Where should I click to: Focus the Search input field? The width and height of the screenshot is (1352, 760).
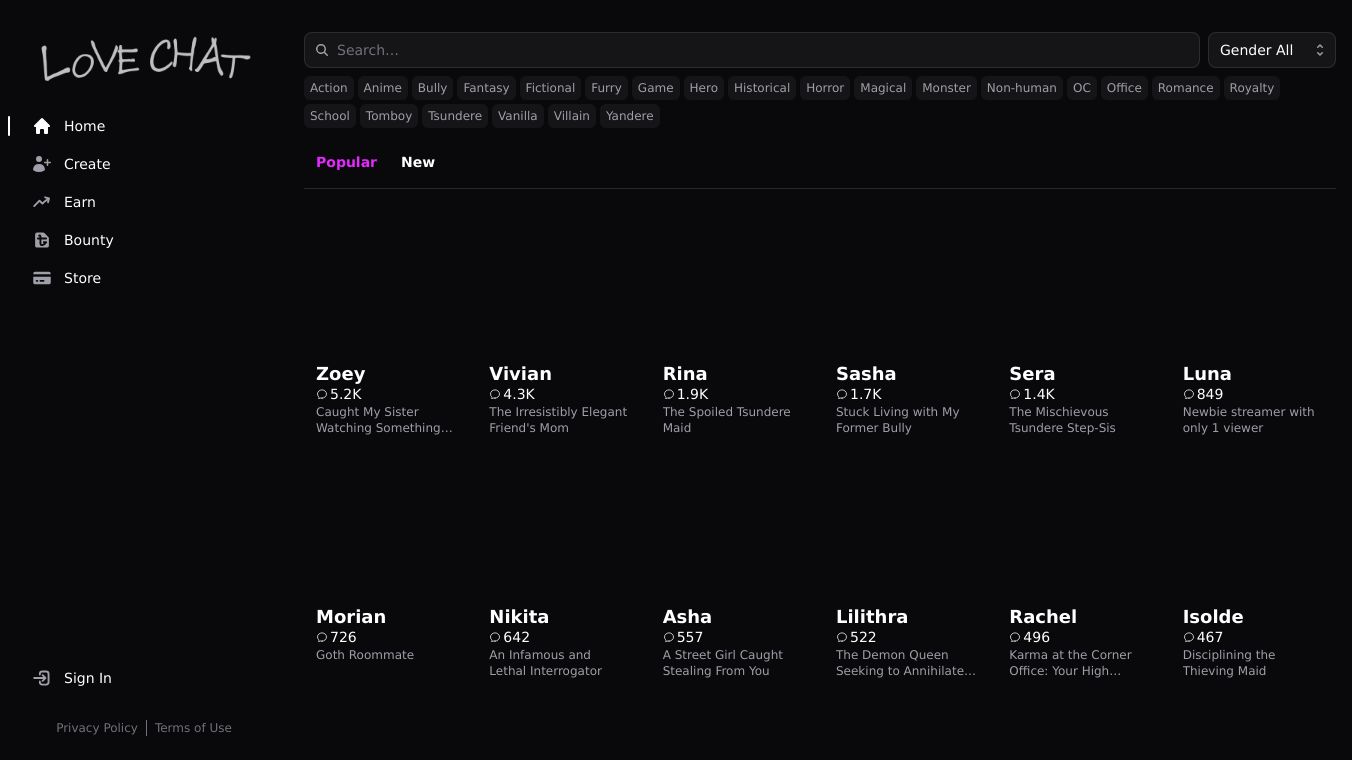(x=760, y=50)
